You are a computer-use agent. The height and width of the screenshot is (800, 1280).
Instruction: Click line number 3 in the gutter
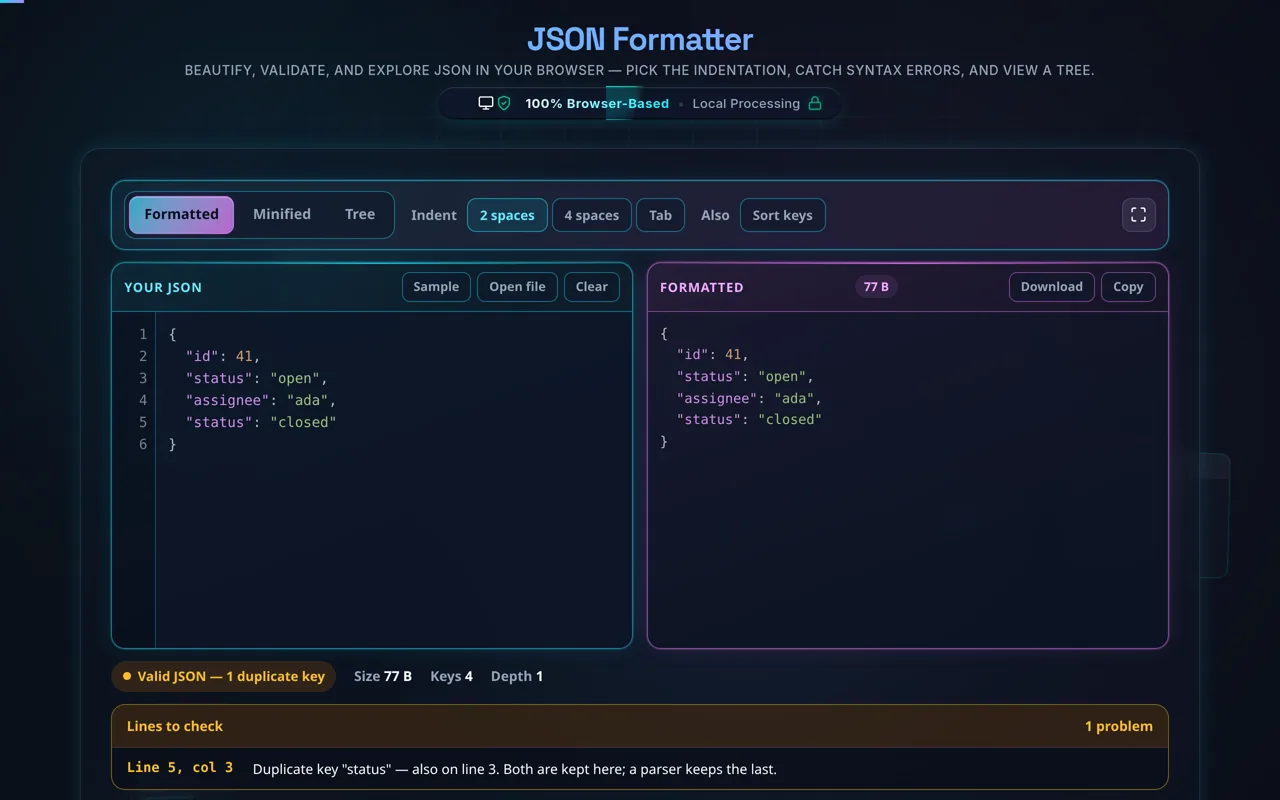tap(143, 378)
